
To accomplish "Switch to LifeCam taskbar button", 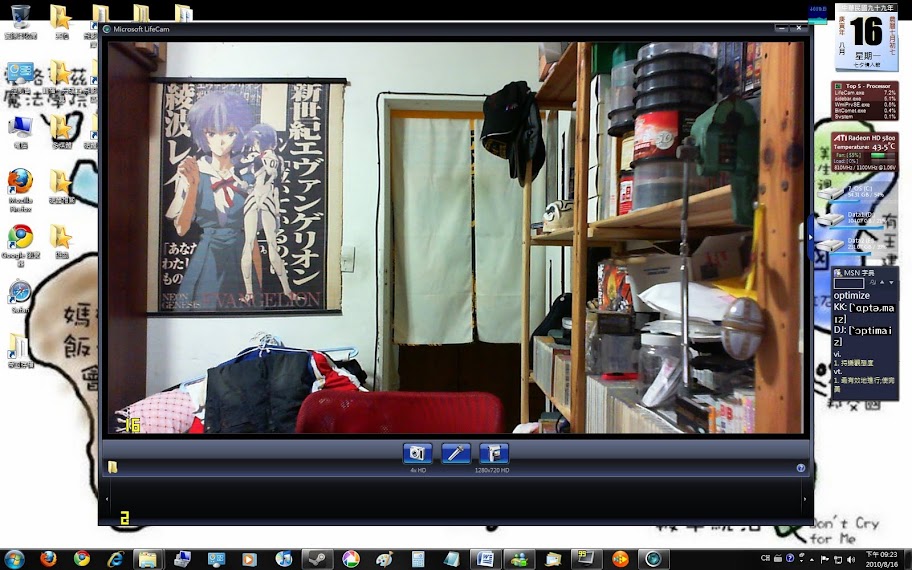I will [x=653, y=560].
